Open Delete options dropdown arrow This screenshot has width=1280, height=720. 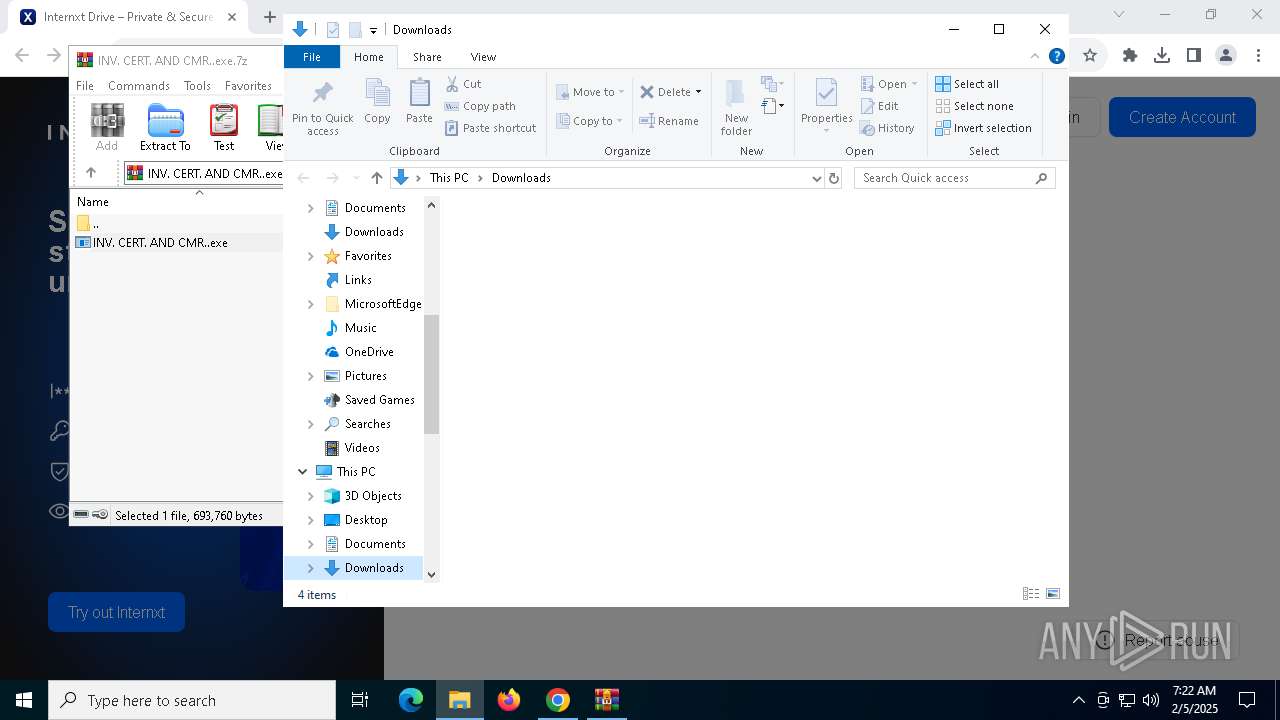[x=698, y=92]
